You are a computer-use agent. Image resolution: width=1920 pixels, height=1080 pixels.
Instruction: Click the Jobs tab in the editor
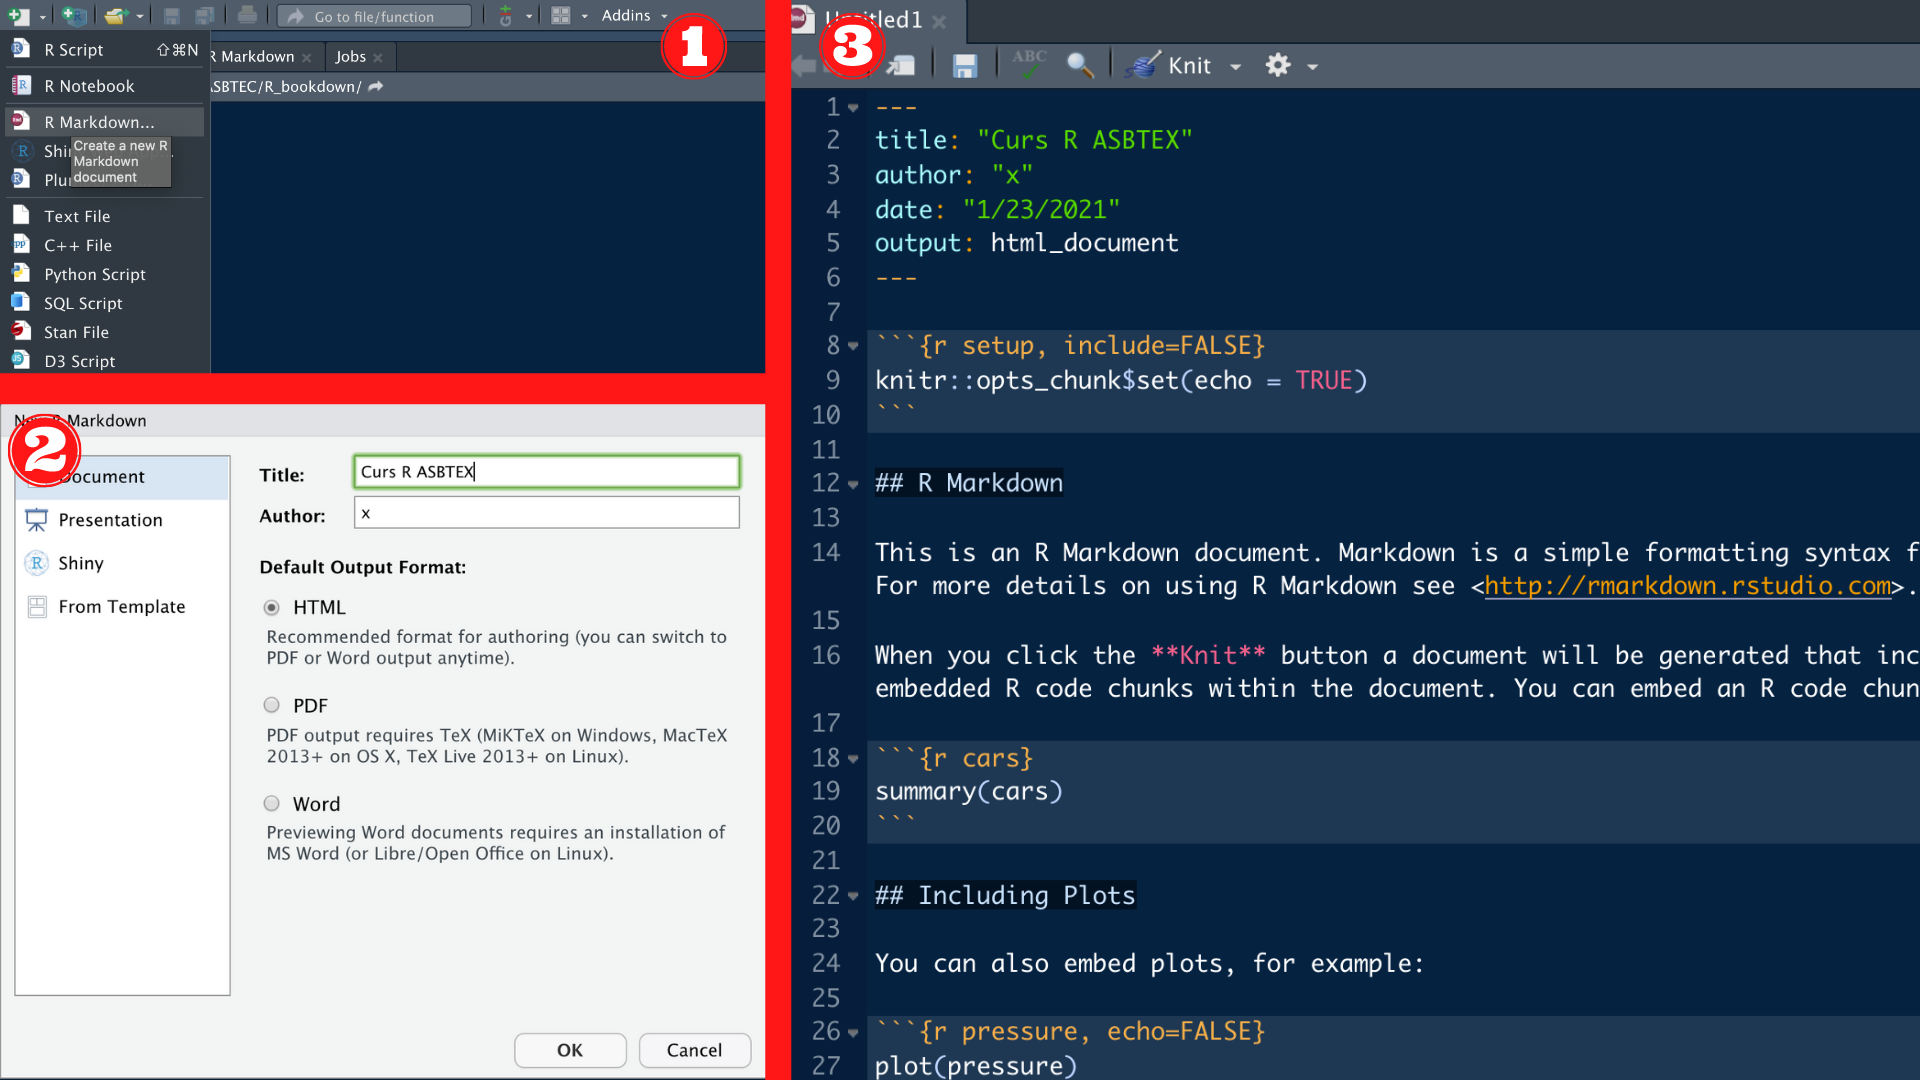click(347, 55)
